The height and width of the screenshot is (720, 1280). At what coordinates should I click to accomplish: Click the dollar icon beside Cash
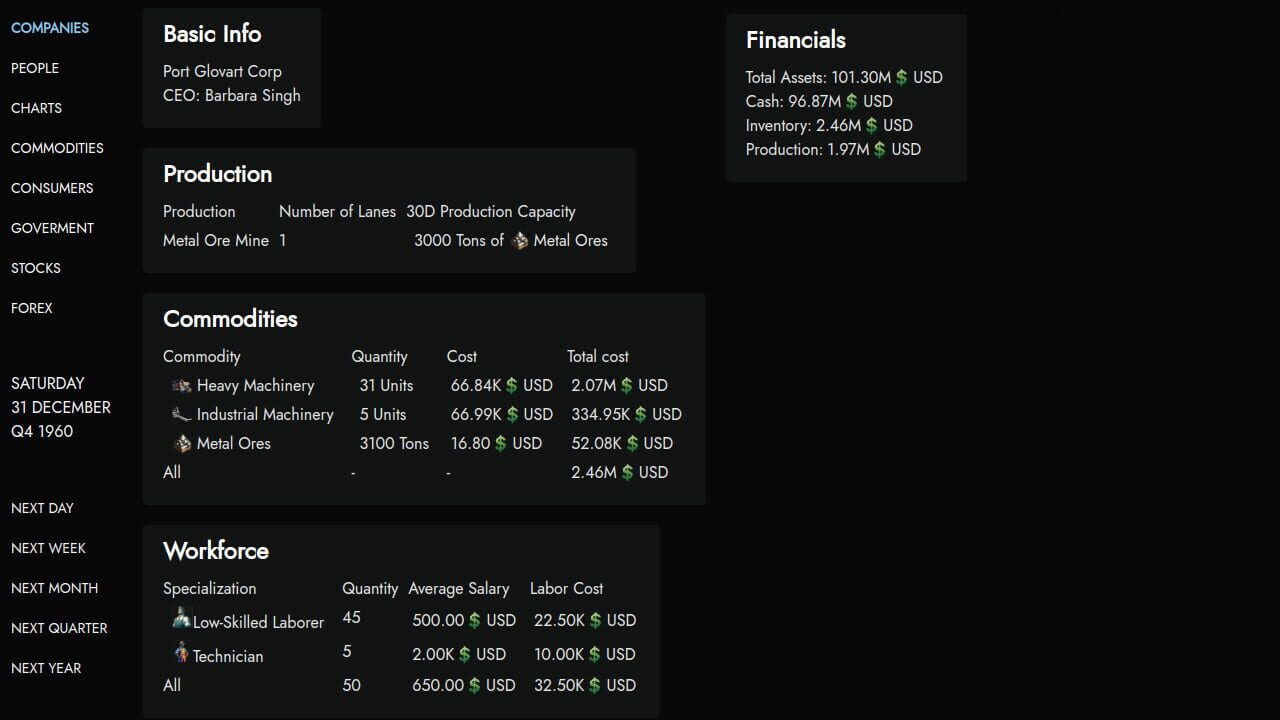pyautogui.click(x=852, y=101)
